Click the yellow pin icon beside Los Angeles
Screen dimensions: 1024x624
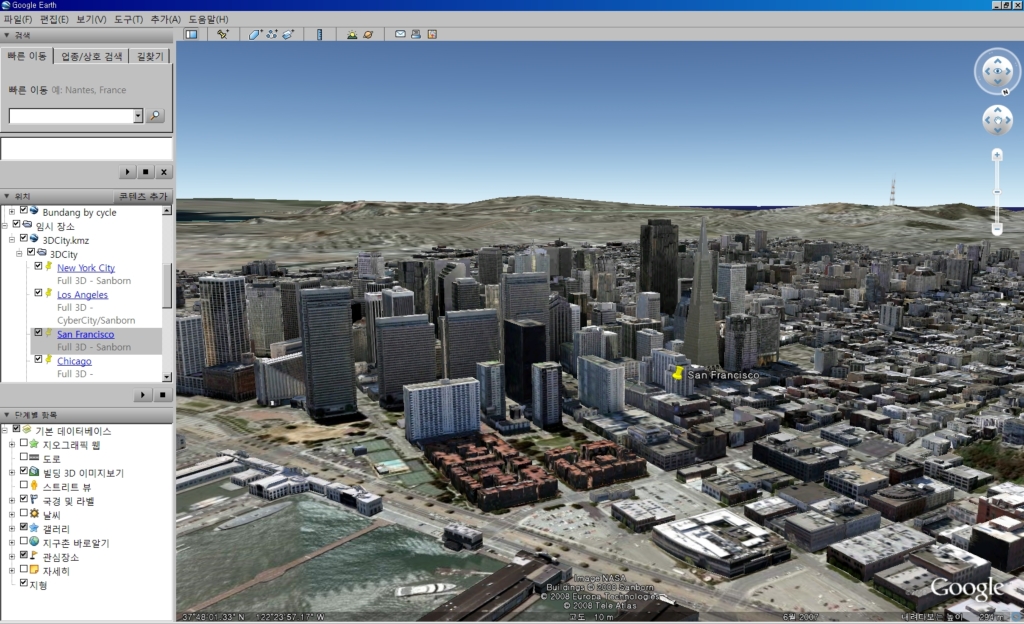point(49,293)
